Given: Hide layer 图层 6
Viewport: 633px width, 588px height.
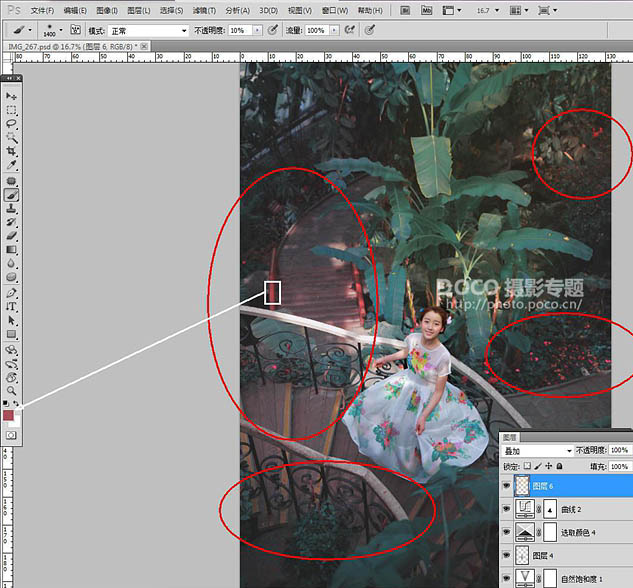Looking at the screenshot, I should pos(506,486).
